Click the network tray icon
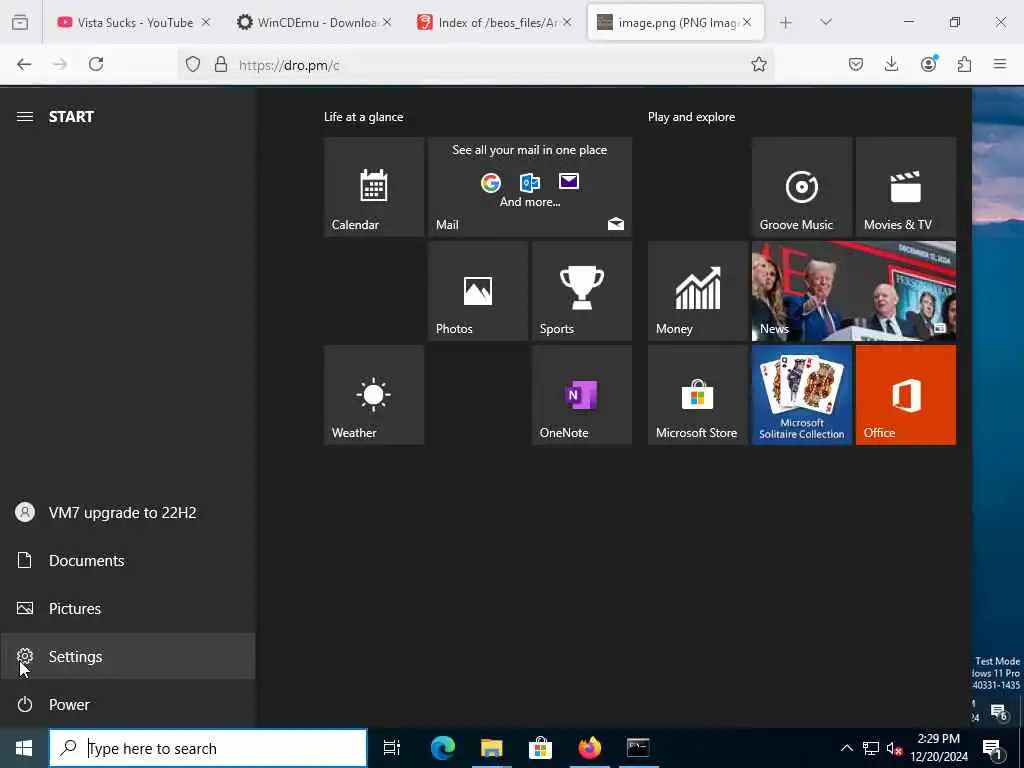This screenshot has height=768, width=1024. point(871,748)
